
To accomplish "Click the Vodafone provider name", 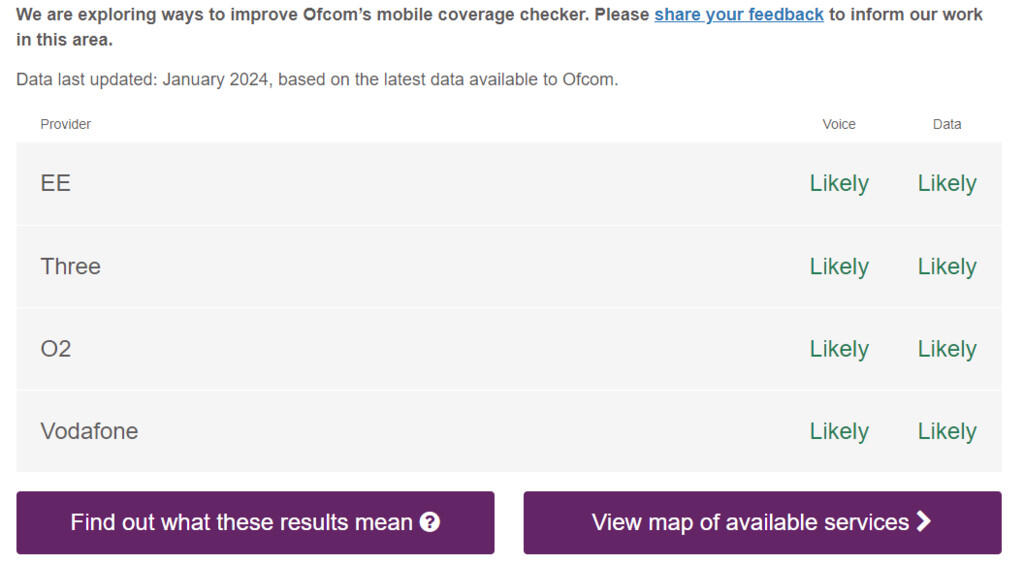I will tap(89, 431).
